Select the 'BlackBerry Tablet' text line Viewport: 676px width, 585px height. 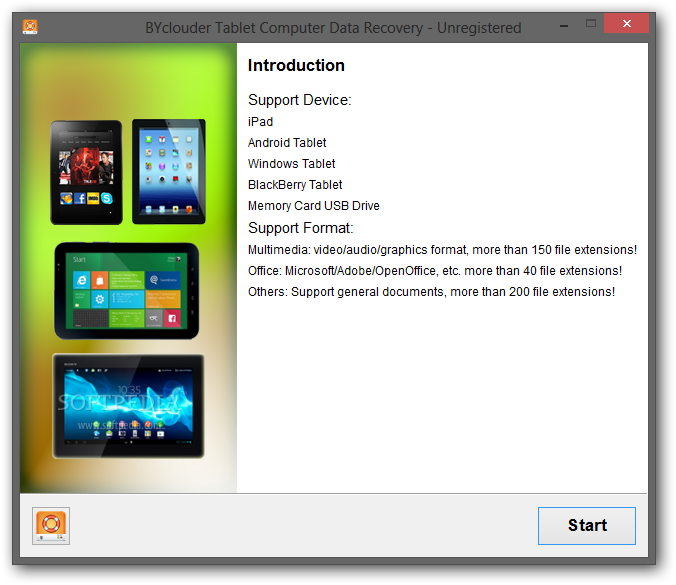coord(295,185)
